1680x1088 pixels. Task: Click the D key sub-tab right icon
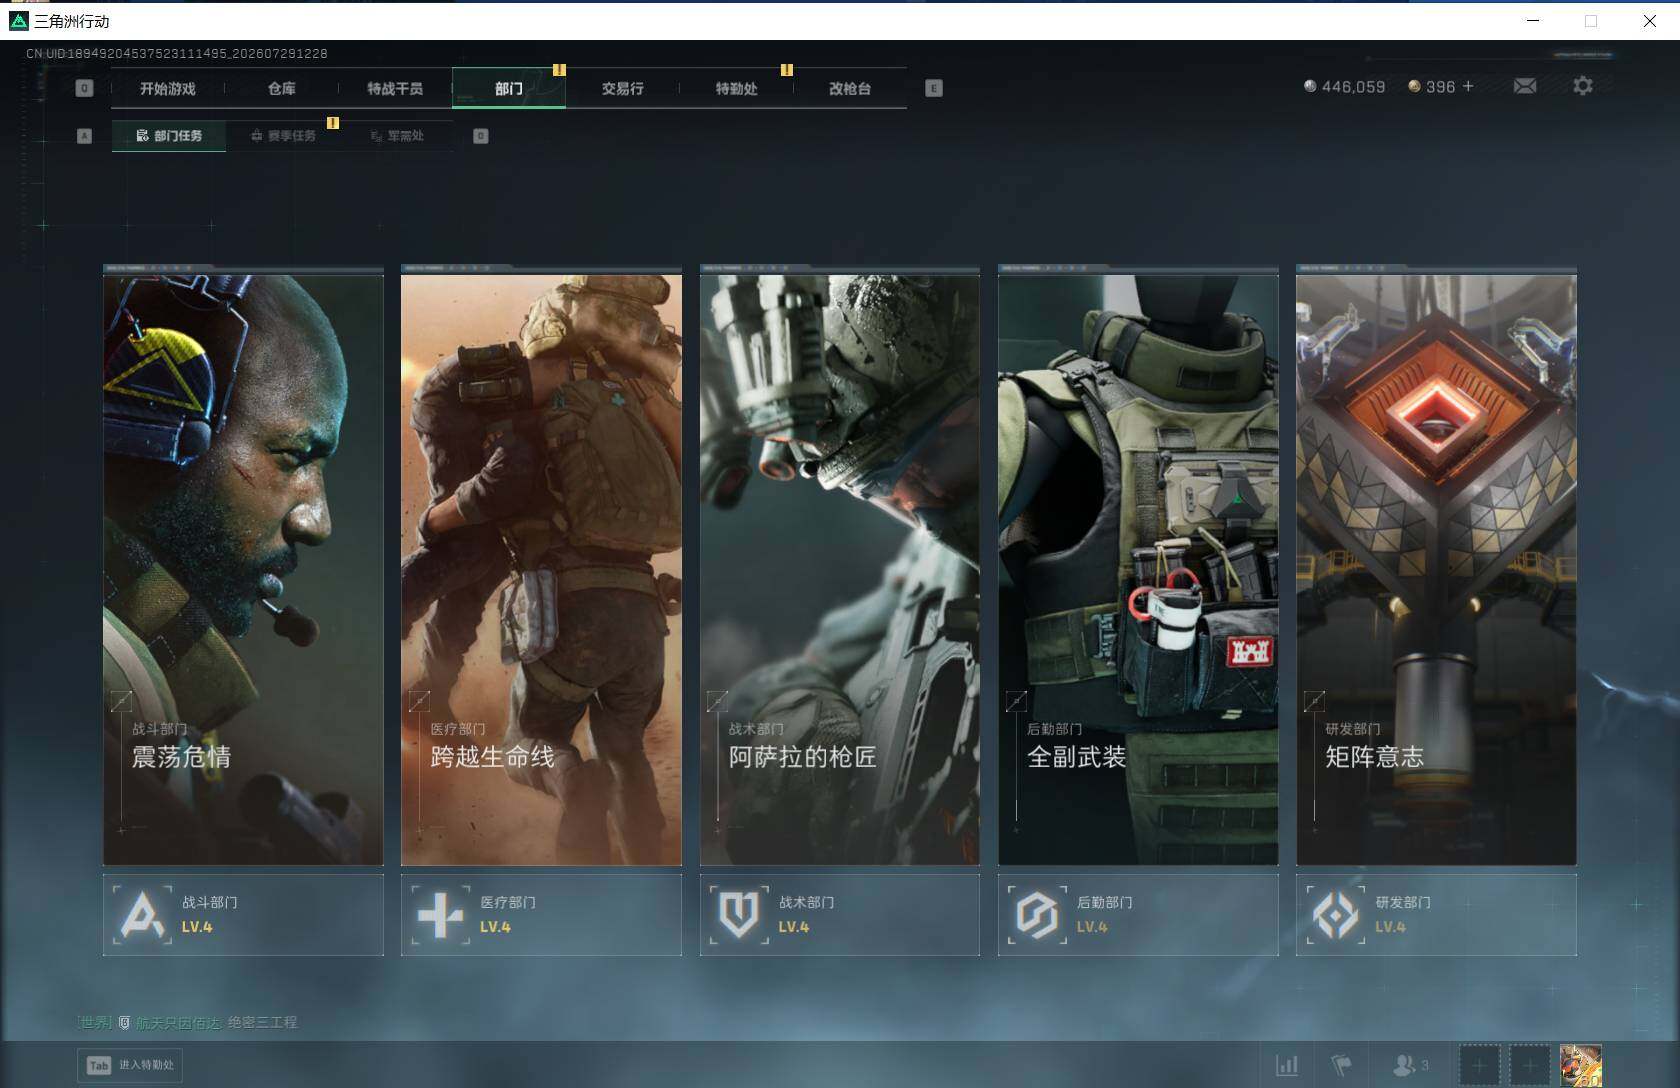481,135
